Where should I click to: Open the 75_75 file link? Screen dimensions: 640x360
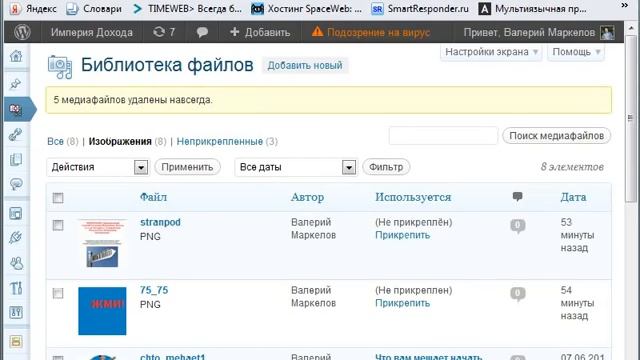pos(154,290)
